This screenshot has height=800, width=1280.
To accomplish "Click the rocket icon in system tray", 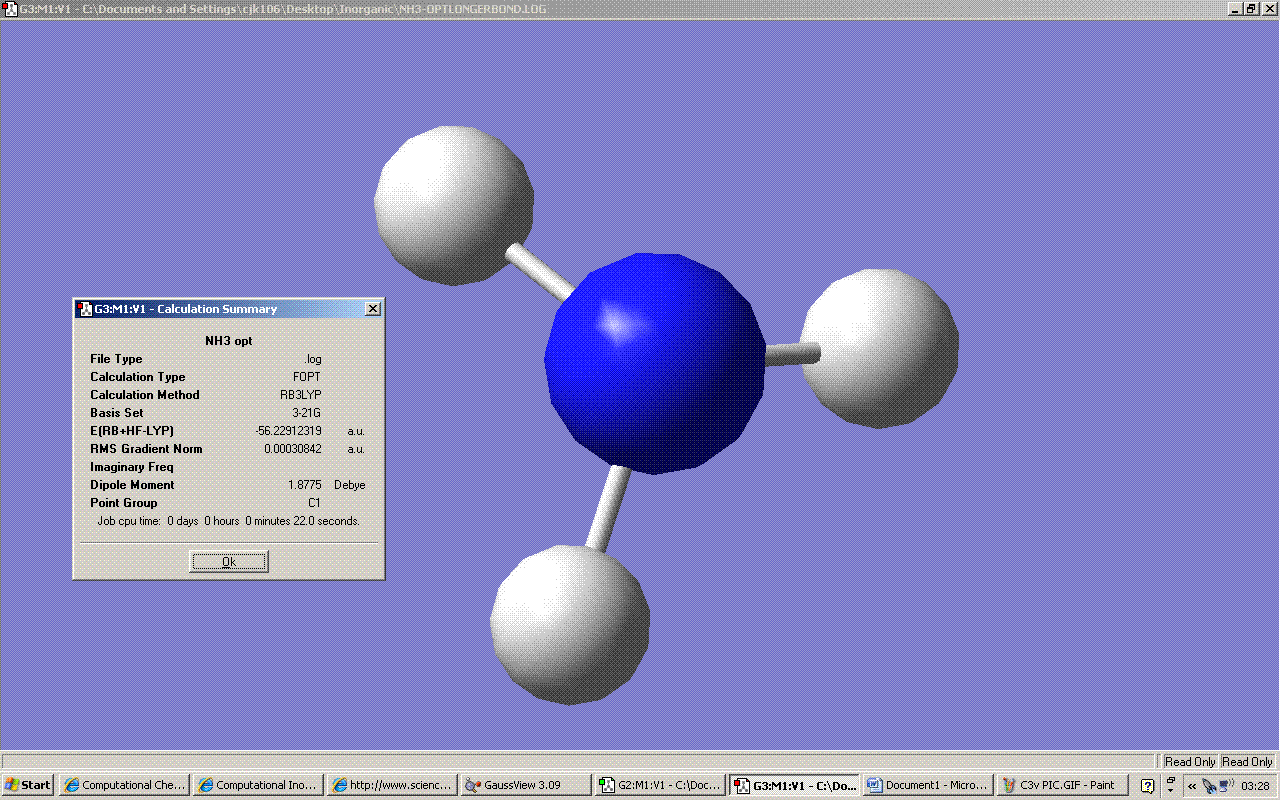I will 1209,786.
